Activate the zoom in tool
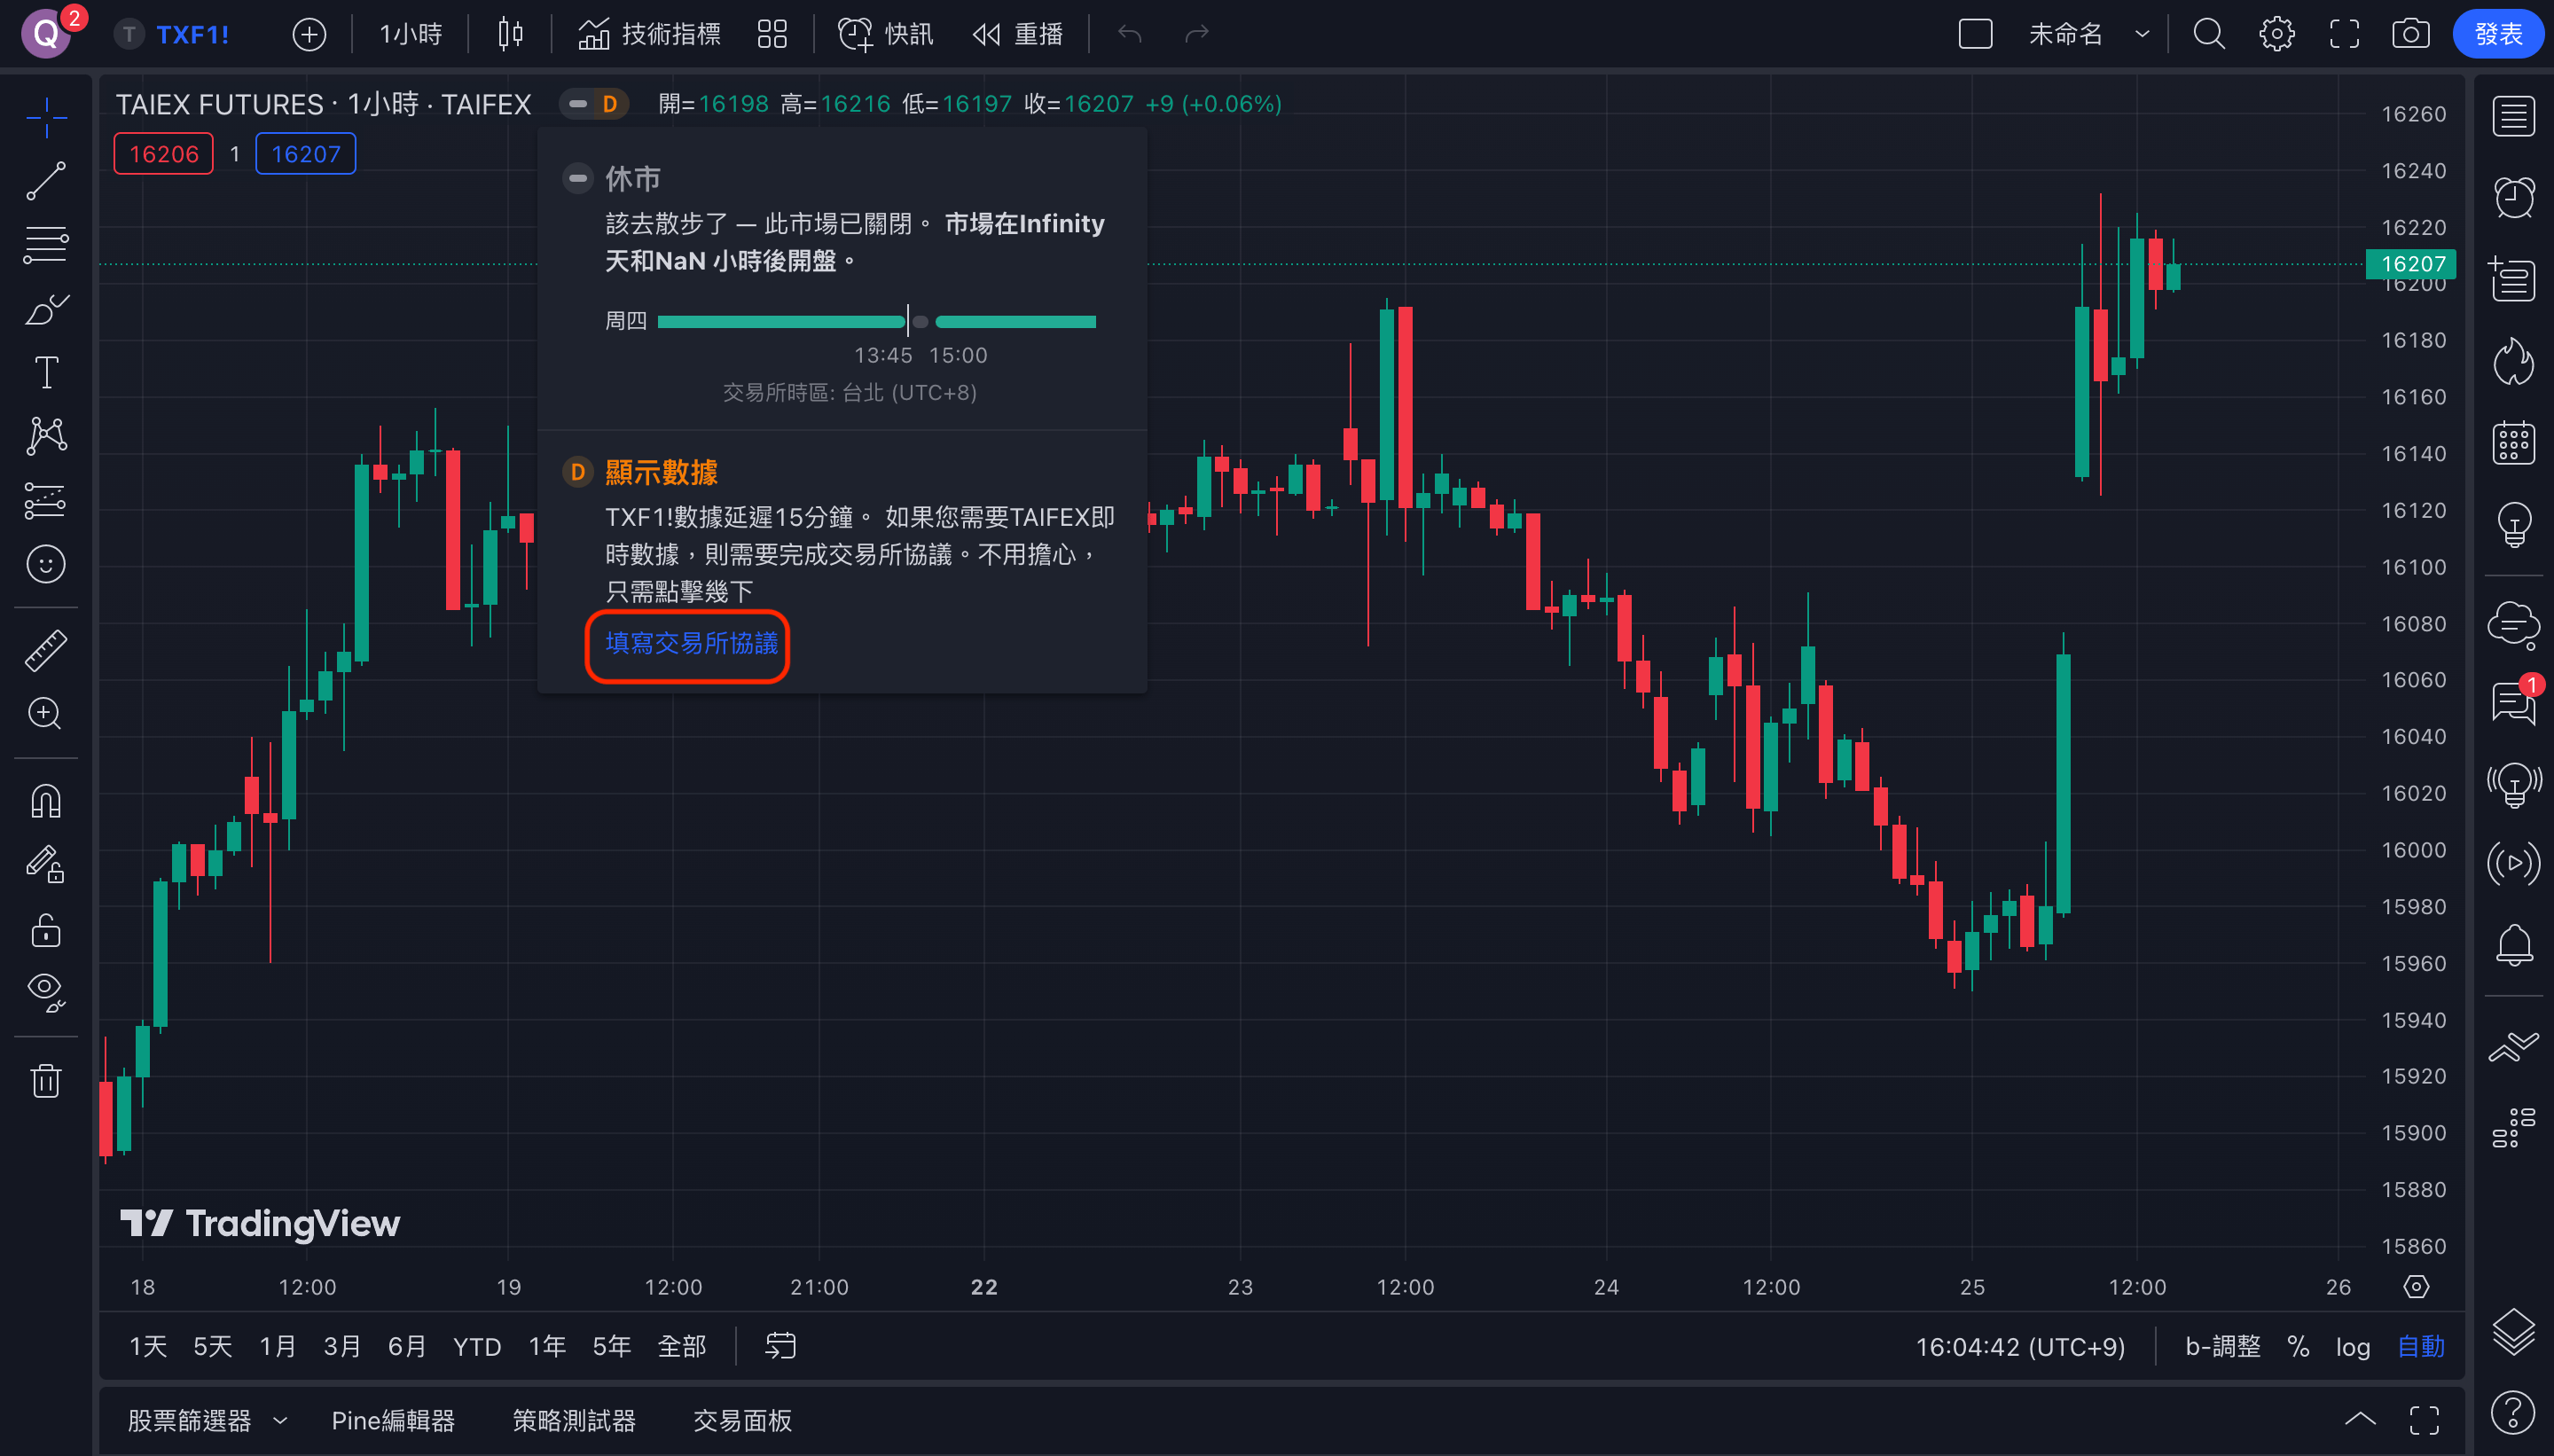 click(46, 714)
